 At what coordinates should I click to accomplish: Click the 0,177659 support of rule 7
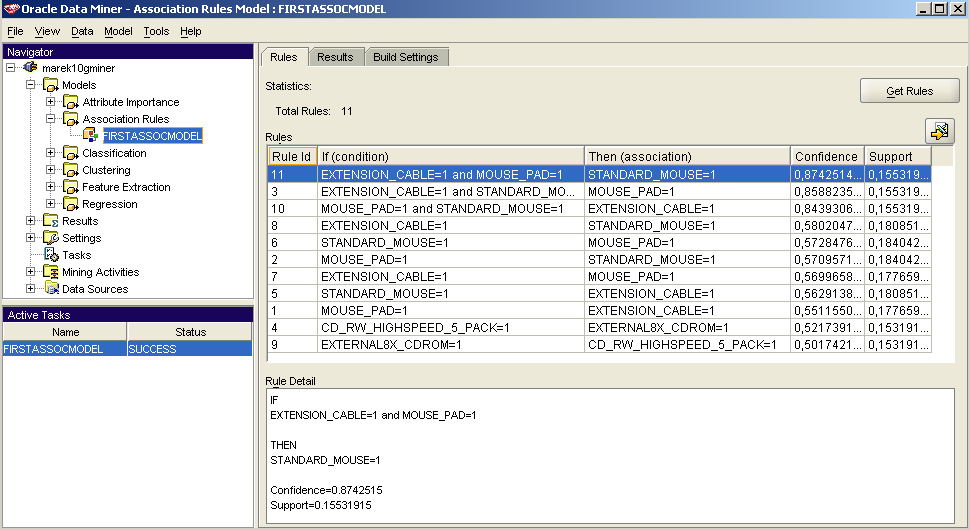coord(898,276)
